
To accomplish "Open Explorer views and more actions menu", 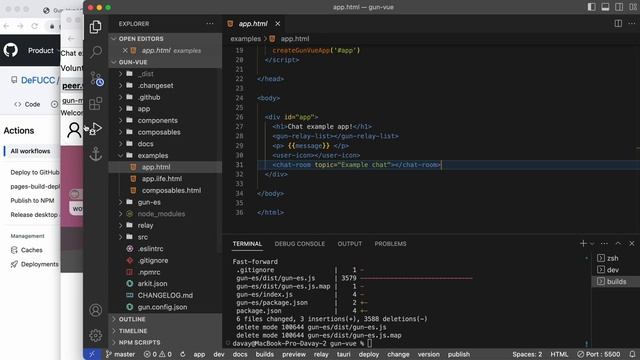I will coord(210,24).
